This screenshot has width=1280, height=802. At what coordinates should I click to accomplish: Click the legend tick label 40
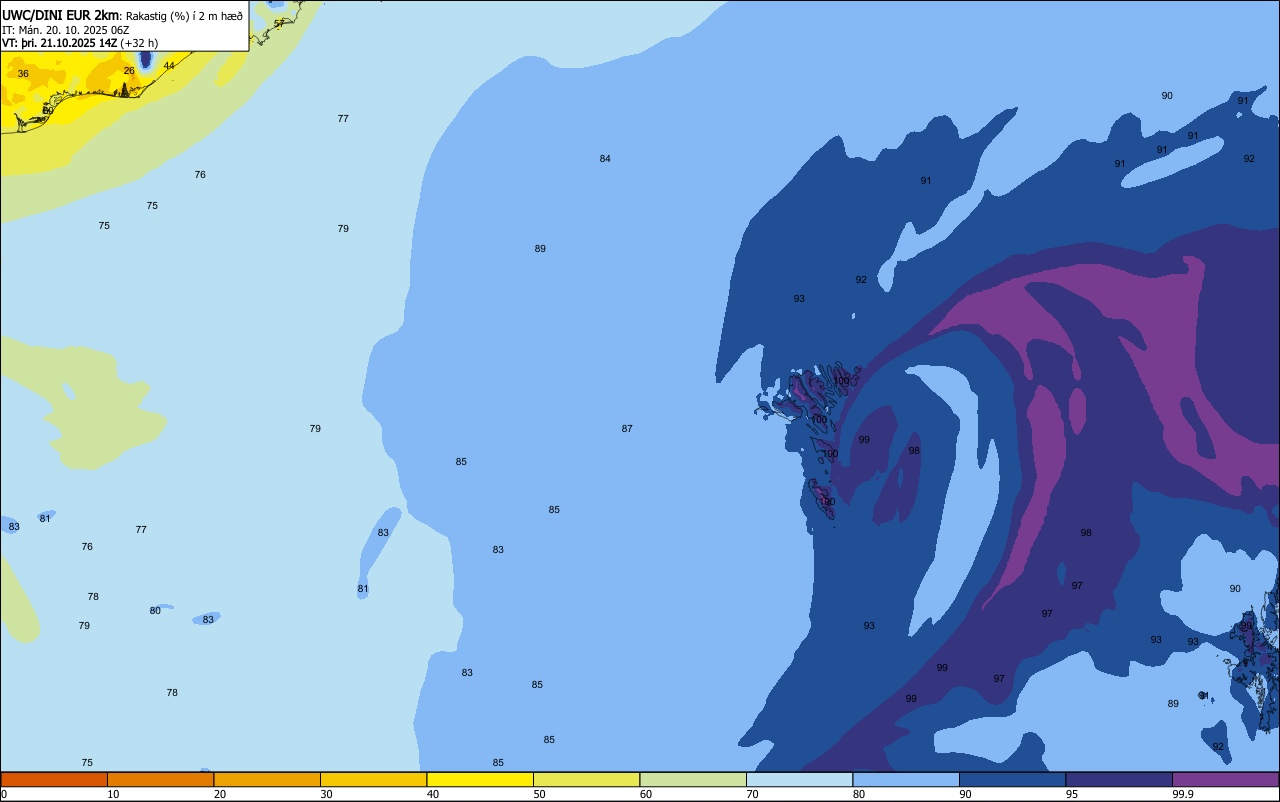pos(433,794)
